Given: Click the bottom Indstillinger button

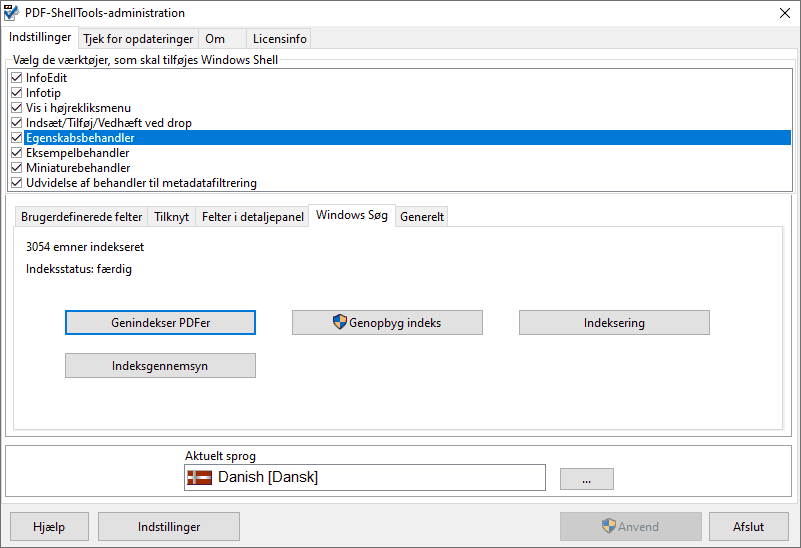Looking at the screenshot, I should (169, 527).
